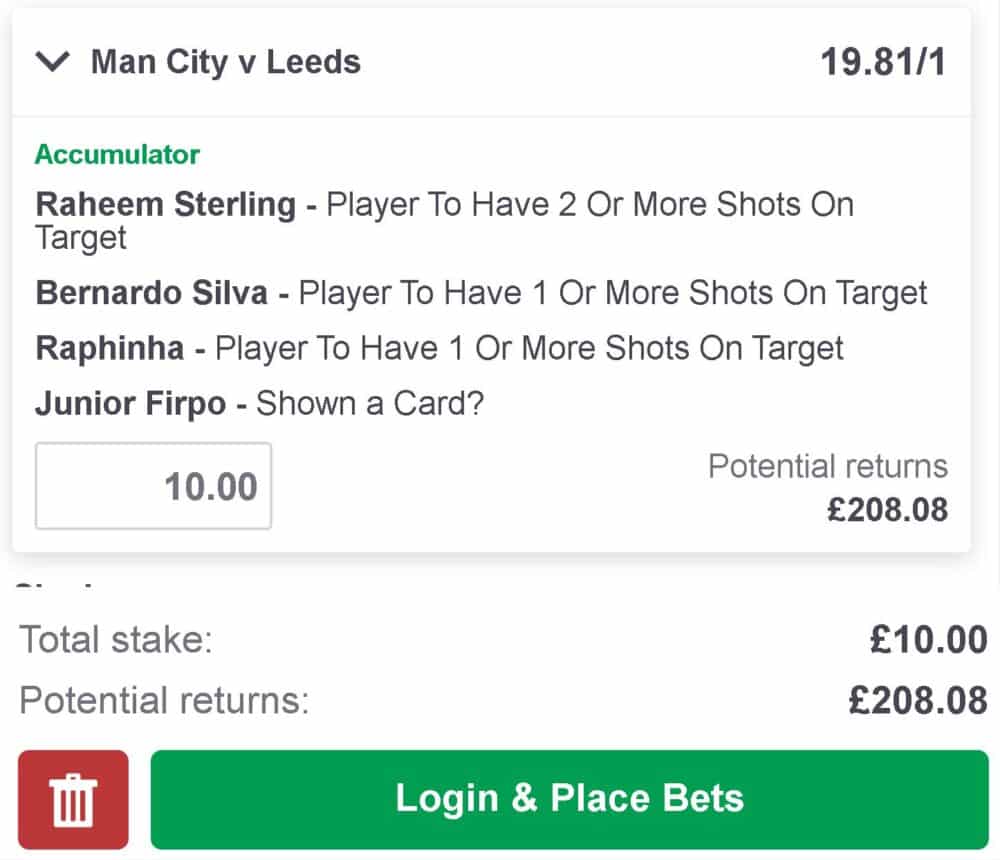Viewport: 1000px width, 860px height.
Task: Click the 19.81/1 odds value
Action: pyautogui.click(x=883, y=62)
